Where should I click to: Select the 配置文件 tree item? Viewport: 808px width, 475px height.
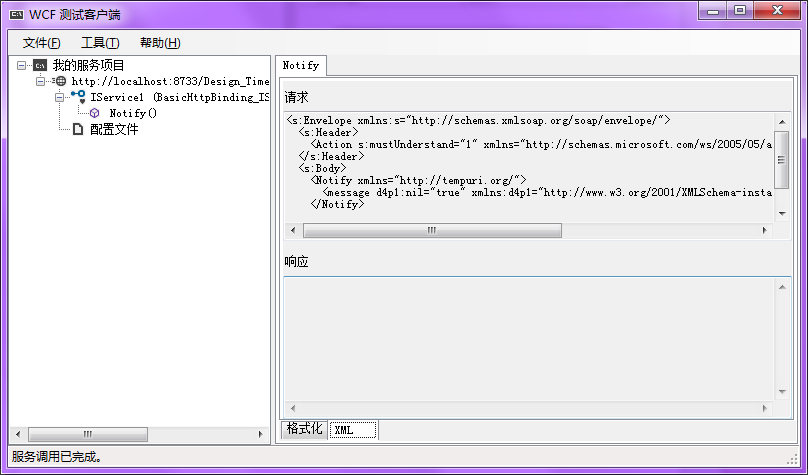(x=114, y=129)
